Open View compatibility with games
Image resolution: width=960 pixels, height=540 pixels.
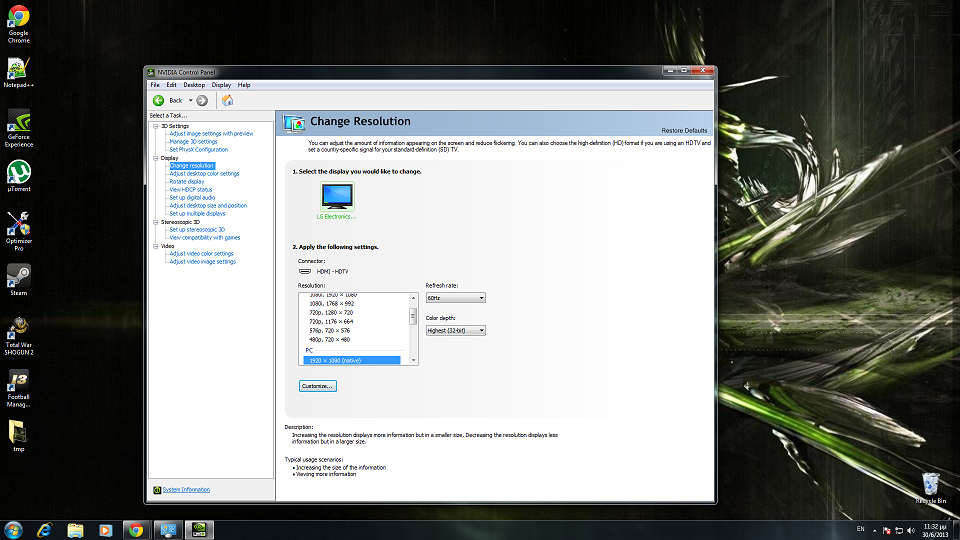click(204, 238)
